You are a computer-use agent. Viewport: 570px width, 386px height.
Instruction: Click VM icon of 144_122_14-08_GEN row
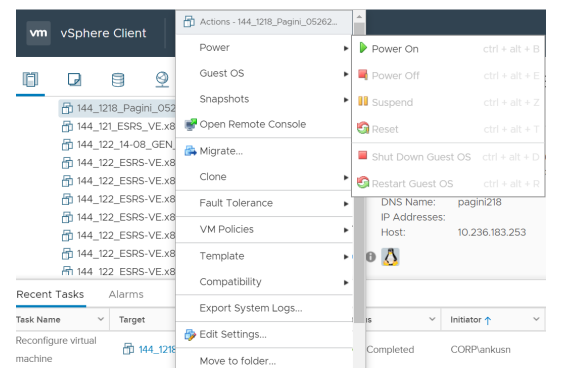click(x=67, y=145)
